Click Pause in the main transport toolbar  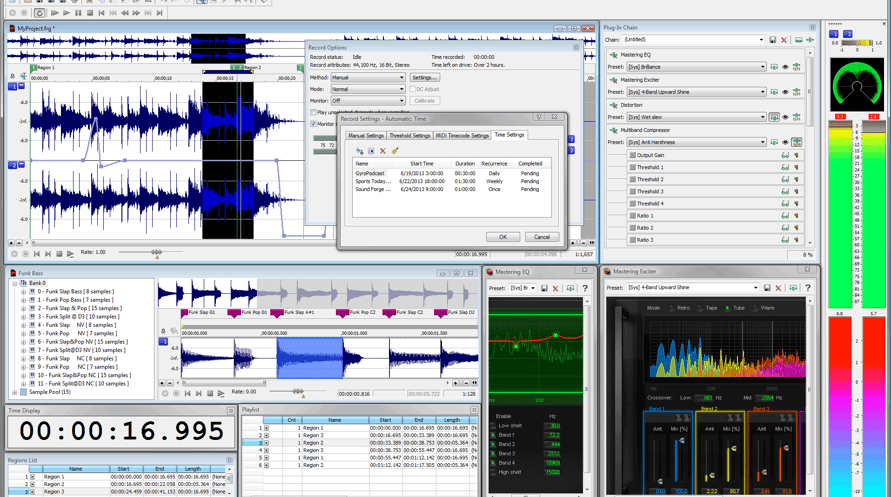tap(78, 12)
